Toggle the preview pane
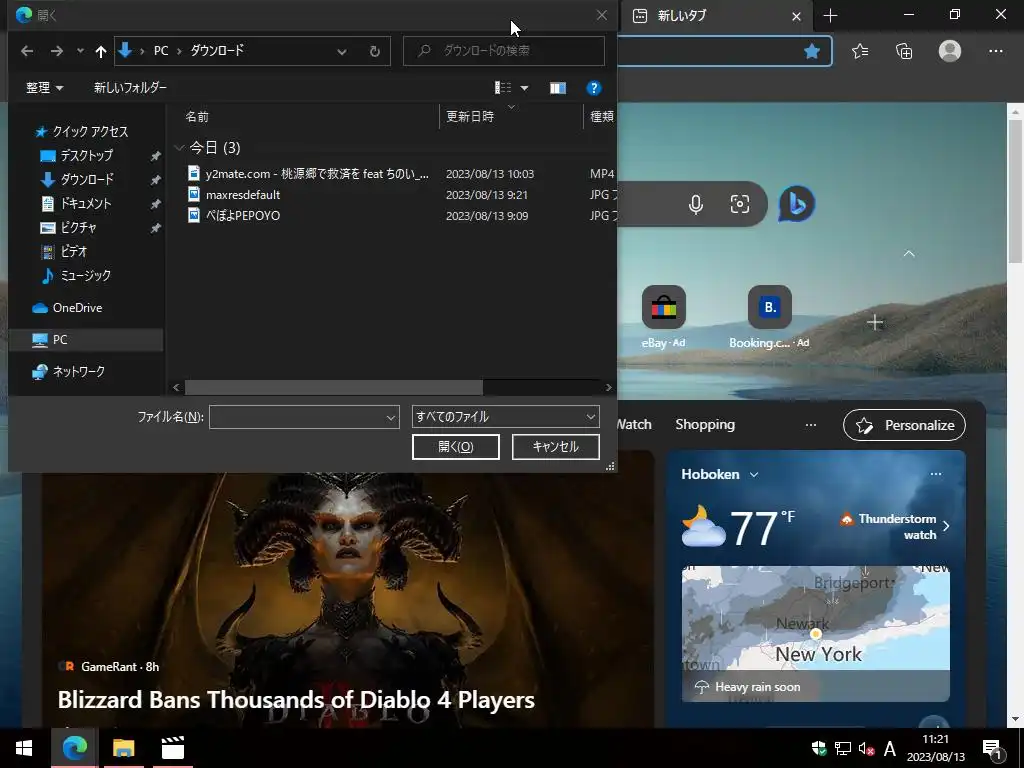The height and width of the screenshot is (768, 1024). pos(558,88)
